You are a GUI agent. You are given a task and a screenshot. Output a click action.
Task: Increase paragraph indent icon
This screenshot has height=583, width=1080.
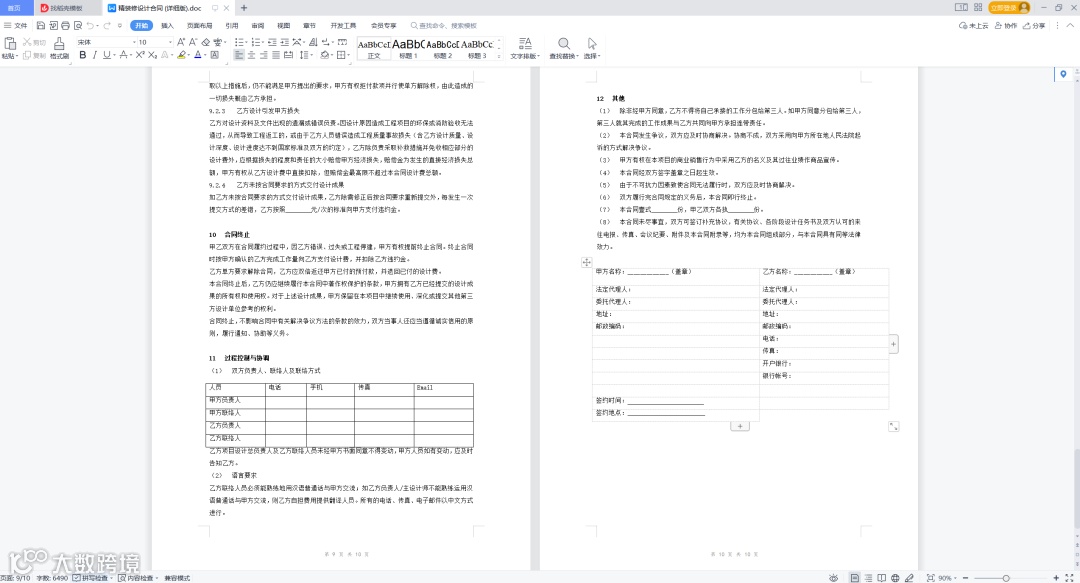284,42
